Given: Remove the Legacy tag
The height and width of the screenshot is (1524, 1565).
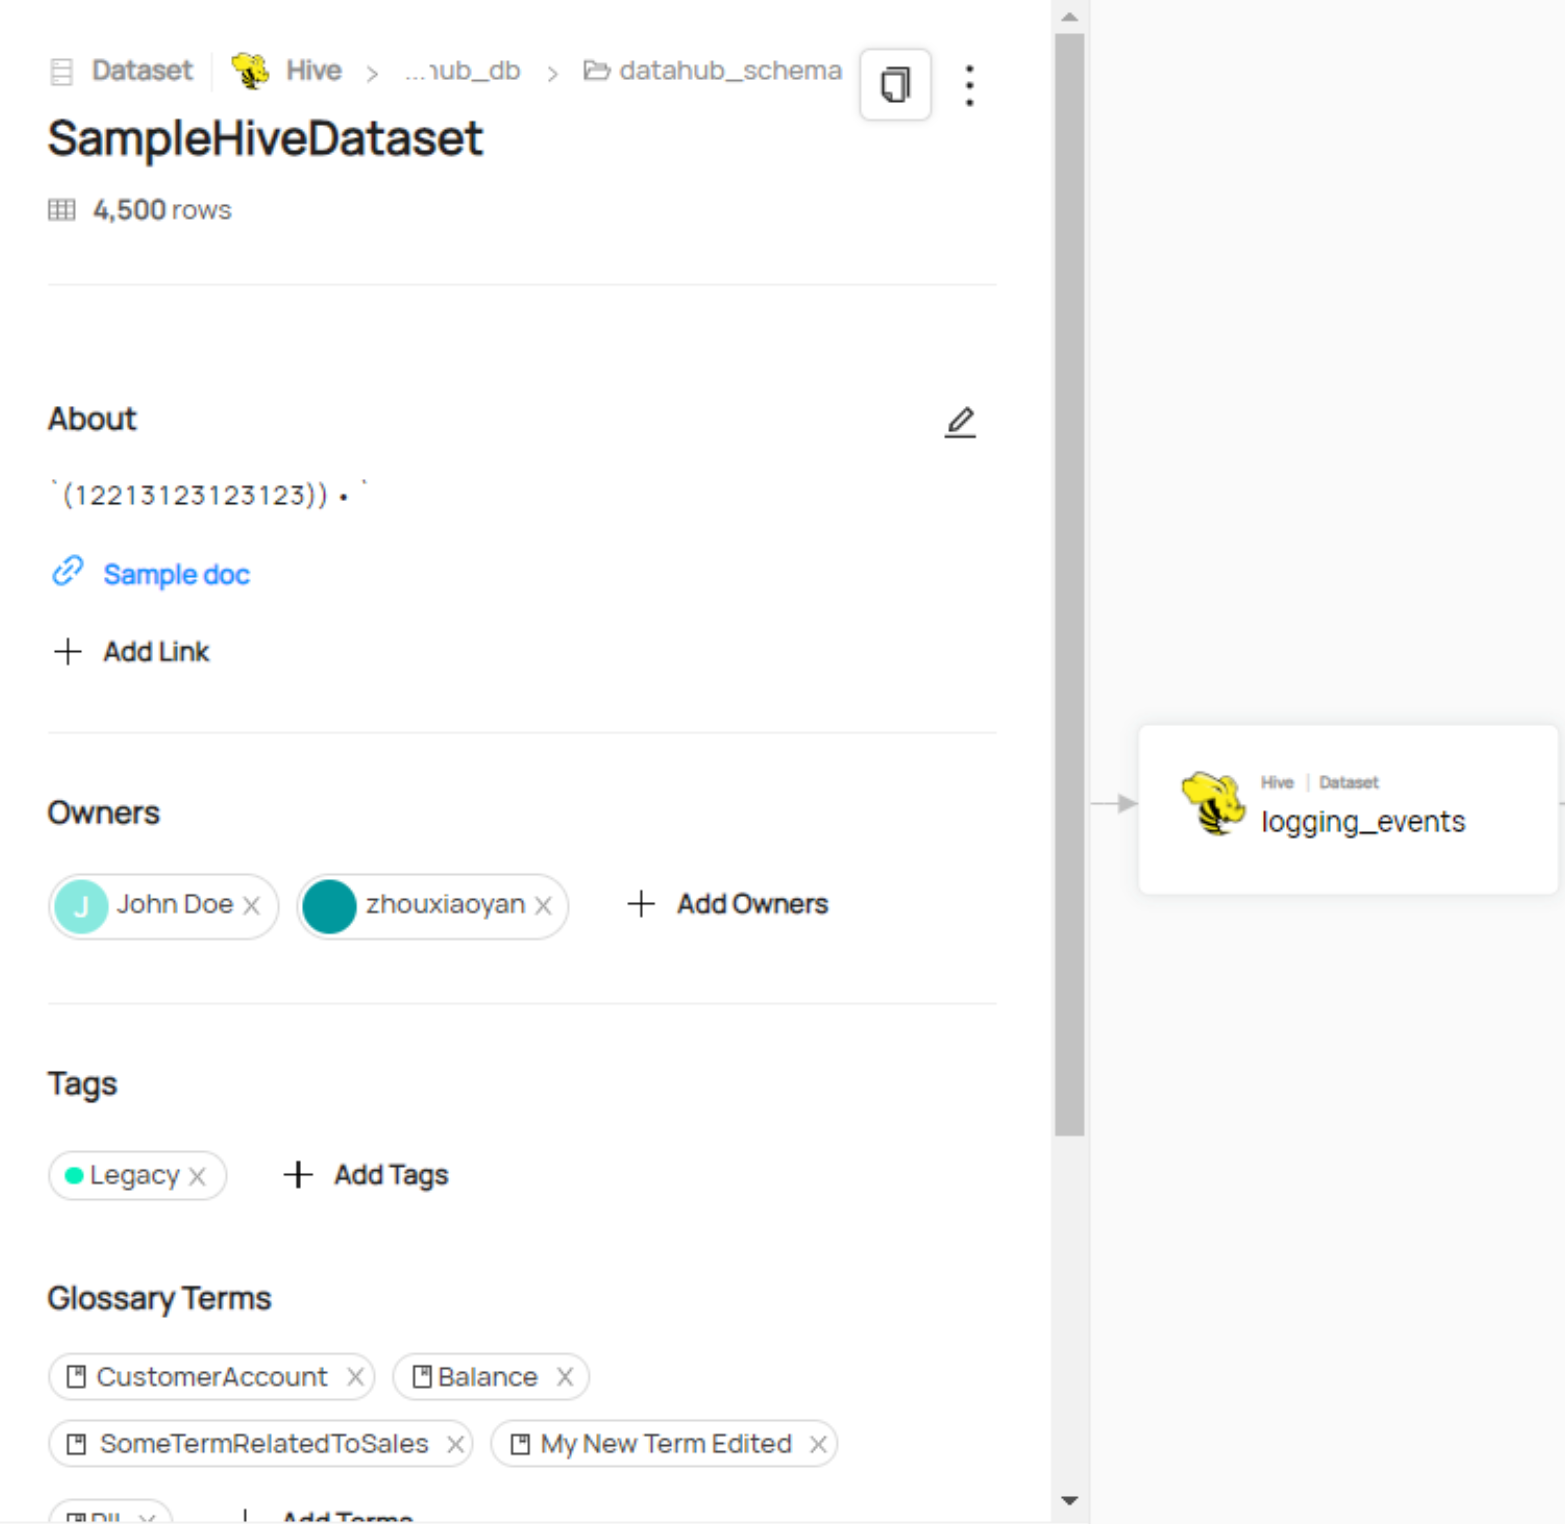Looking at the screenshot, I should click(x=198, y=1176).
